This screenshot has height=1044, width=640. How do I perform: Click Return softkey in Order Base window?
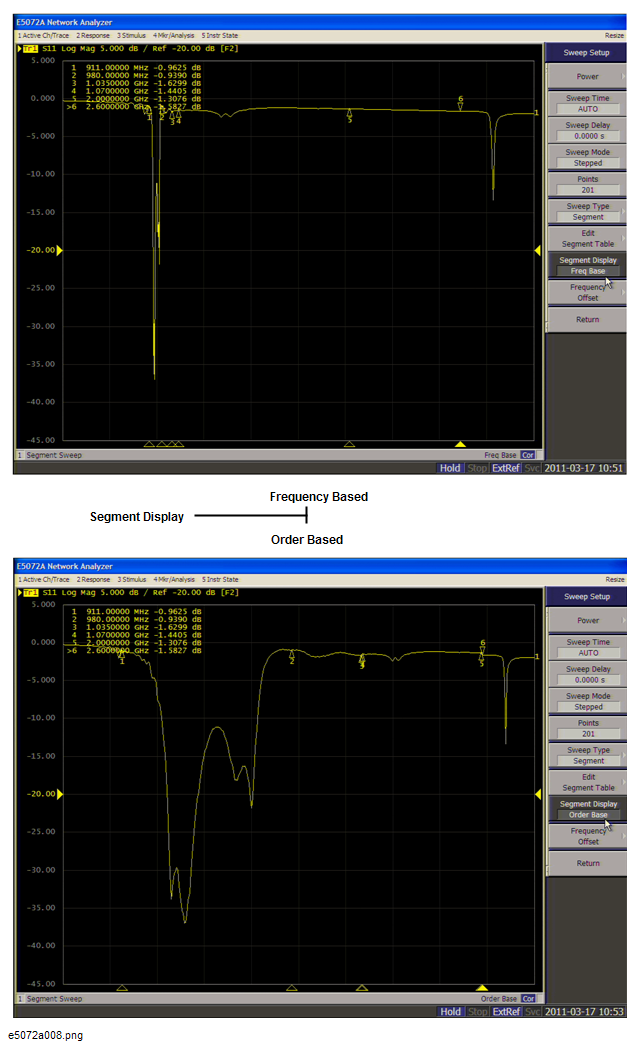click(x=587, y=864)
